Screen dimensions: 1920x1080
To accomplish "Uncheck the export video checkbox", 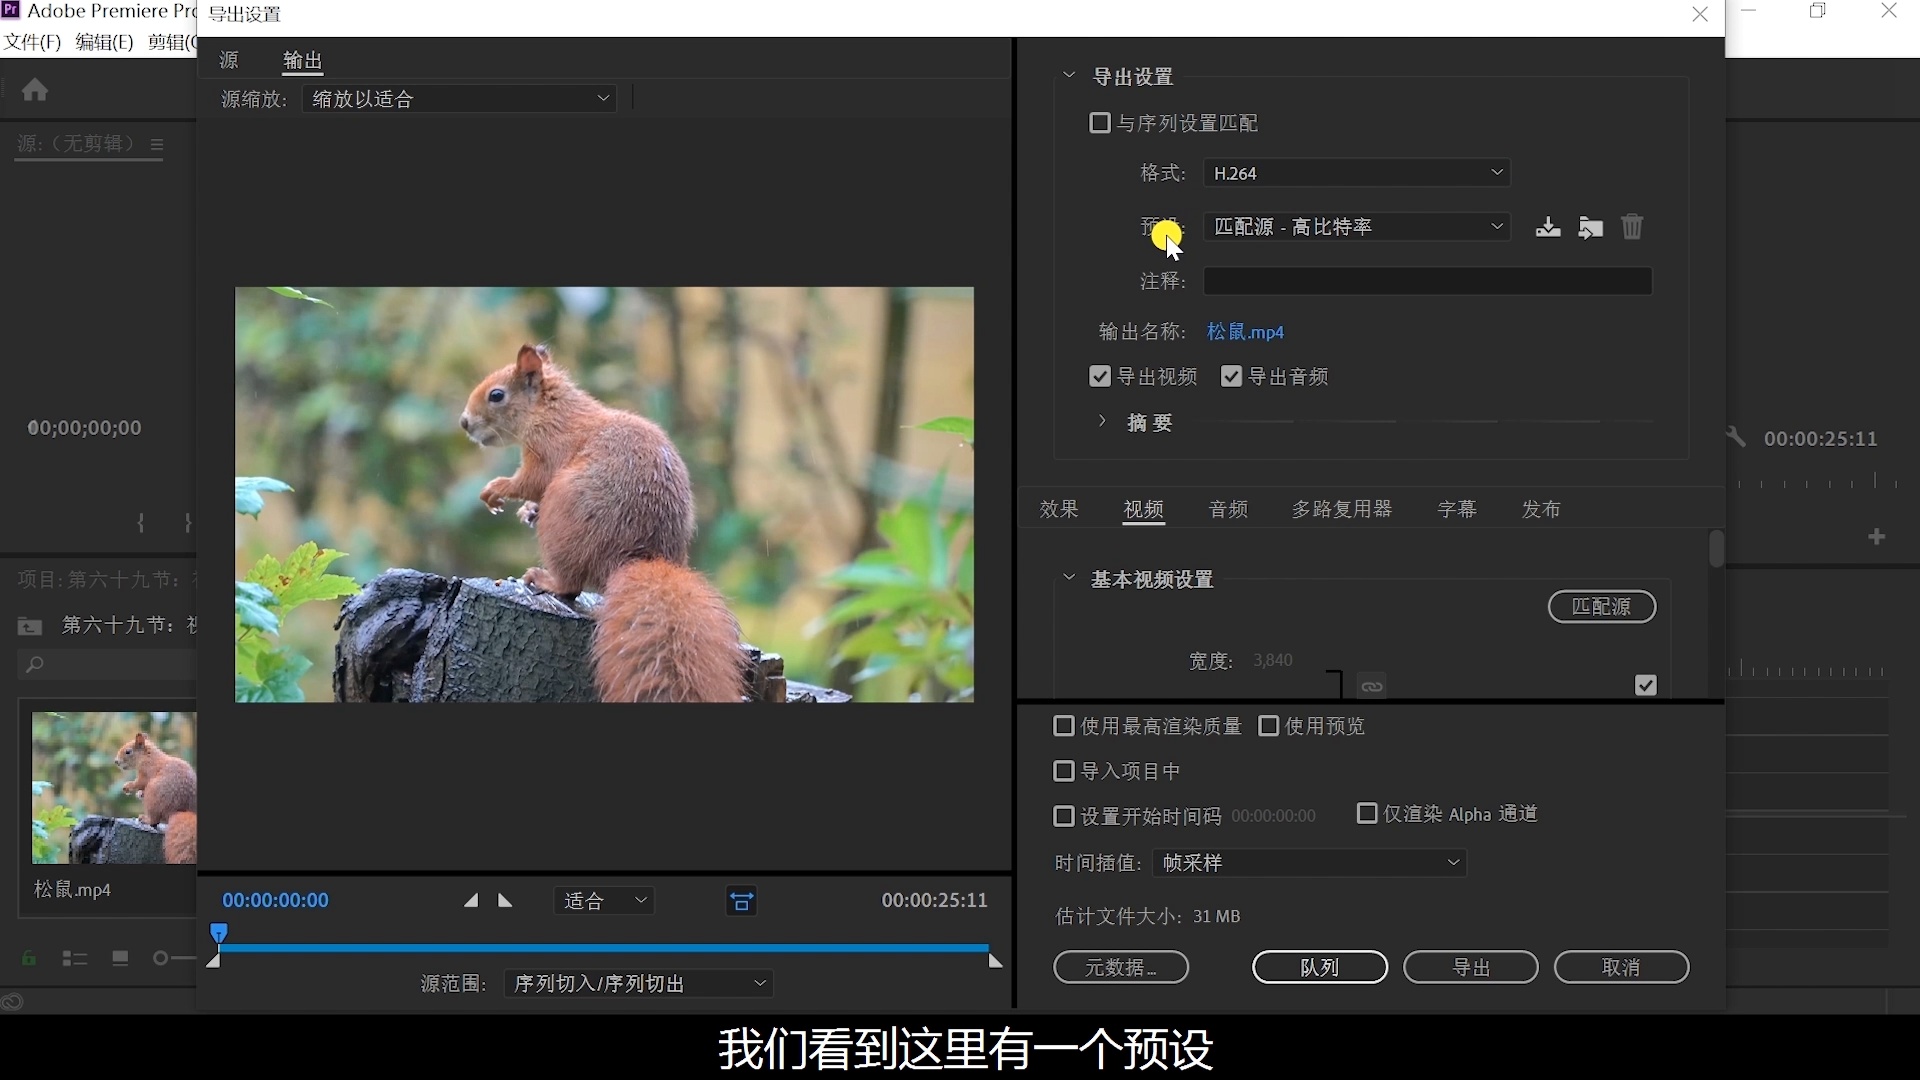I will 1099,376.
